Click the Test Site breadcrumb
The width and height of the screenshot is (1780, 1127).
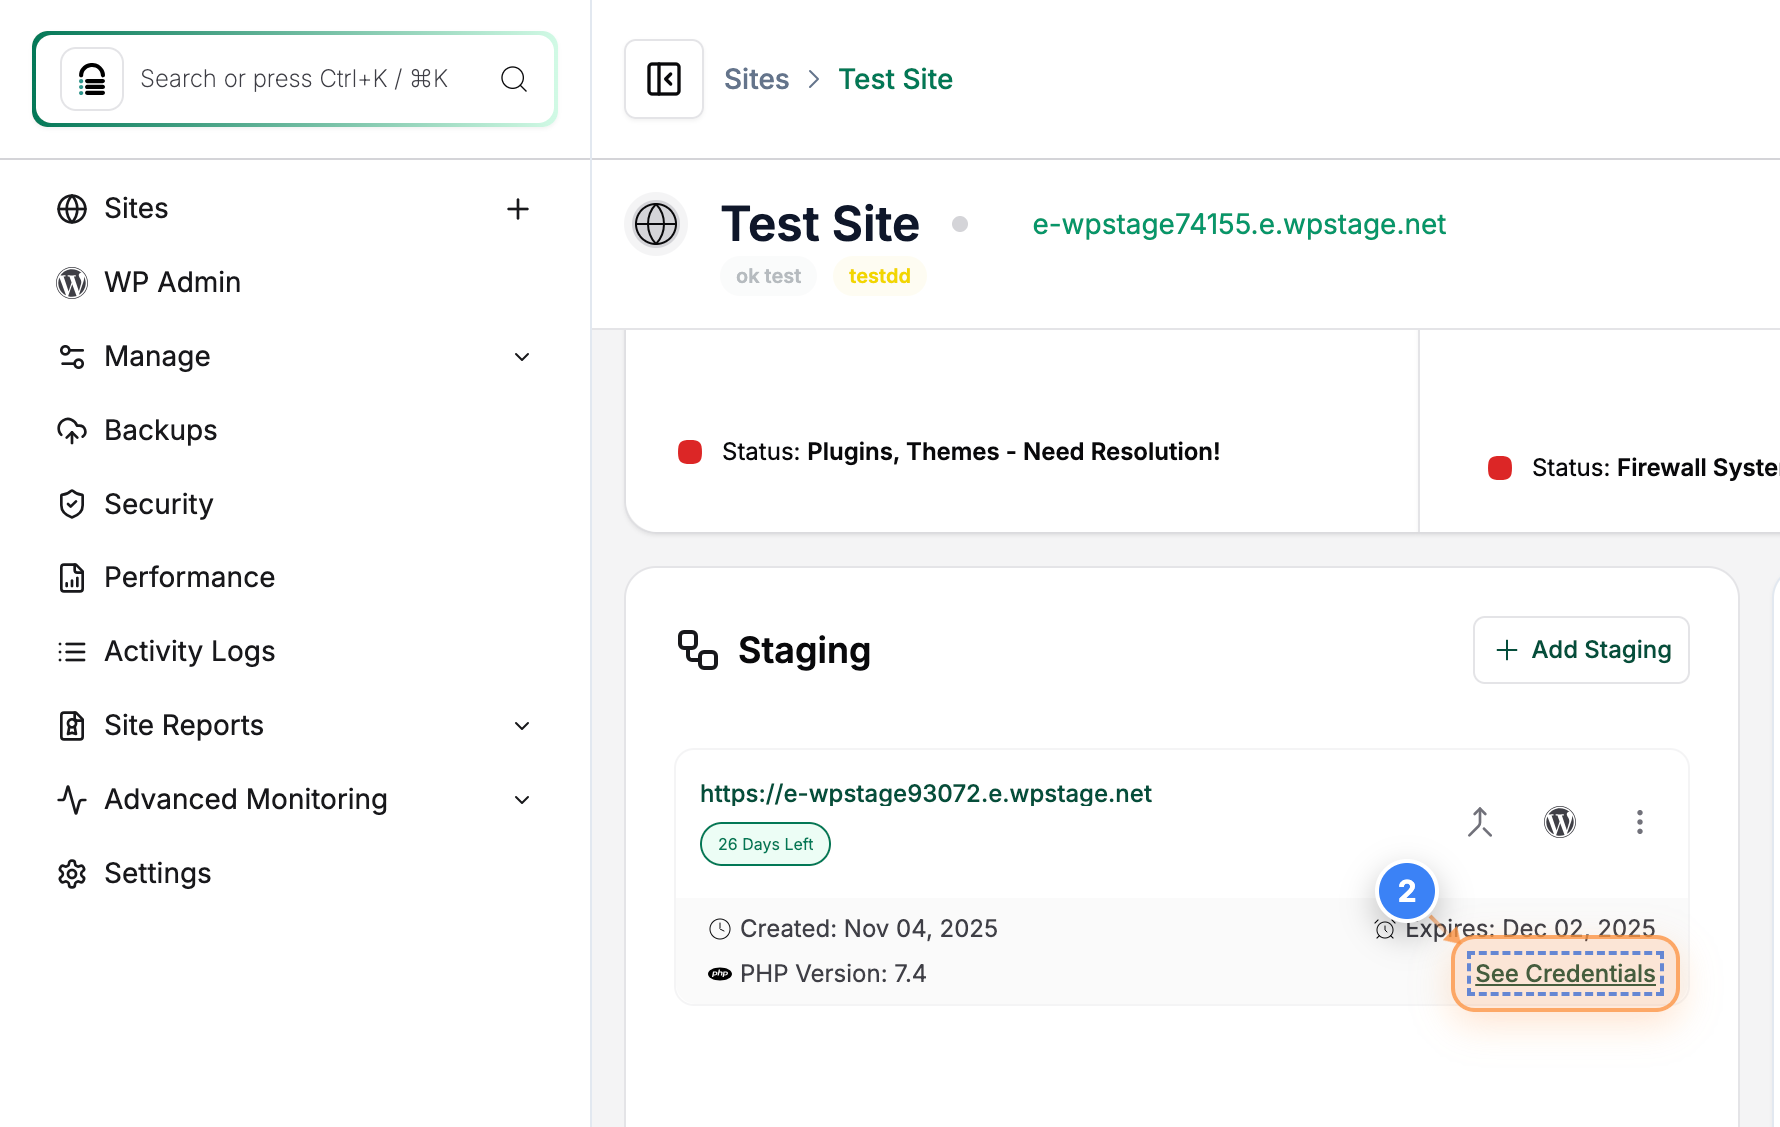tap(895, 79)
